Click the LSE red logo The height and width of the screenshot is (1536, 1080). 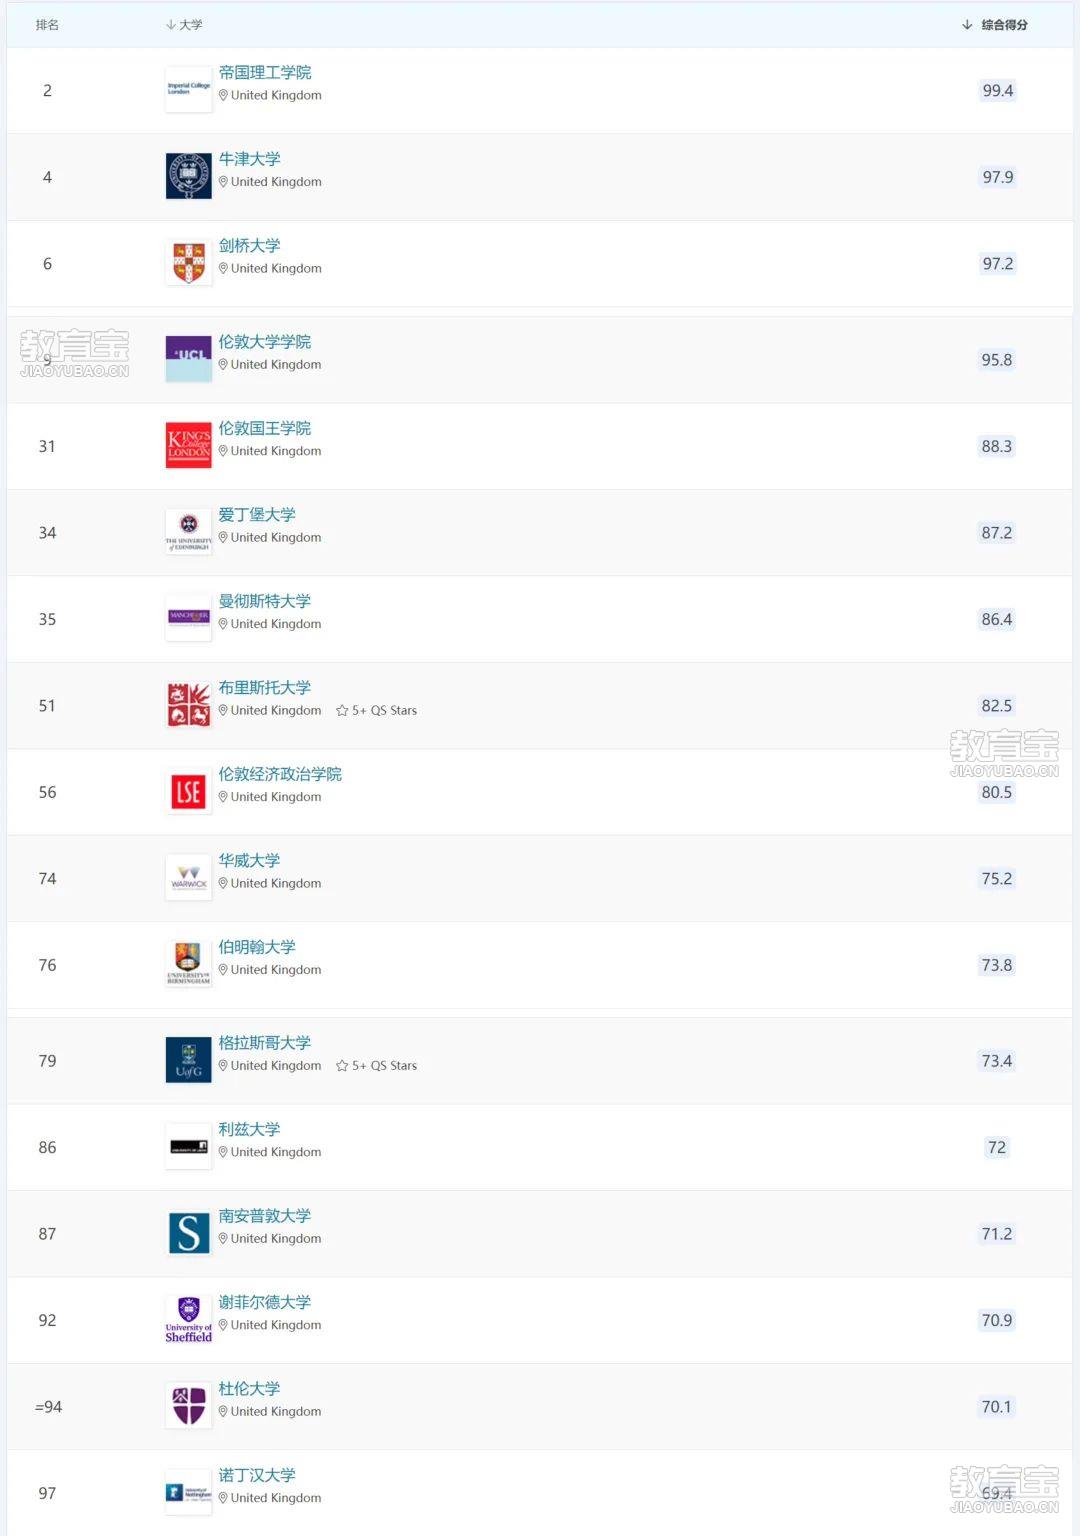coord(189,791)
